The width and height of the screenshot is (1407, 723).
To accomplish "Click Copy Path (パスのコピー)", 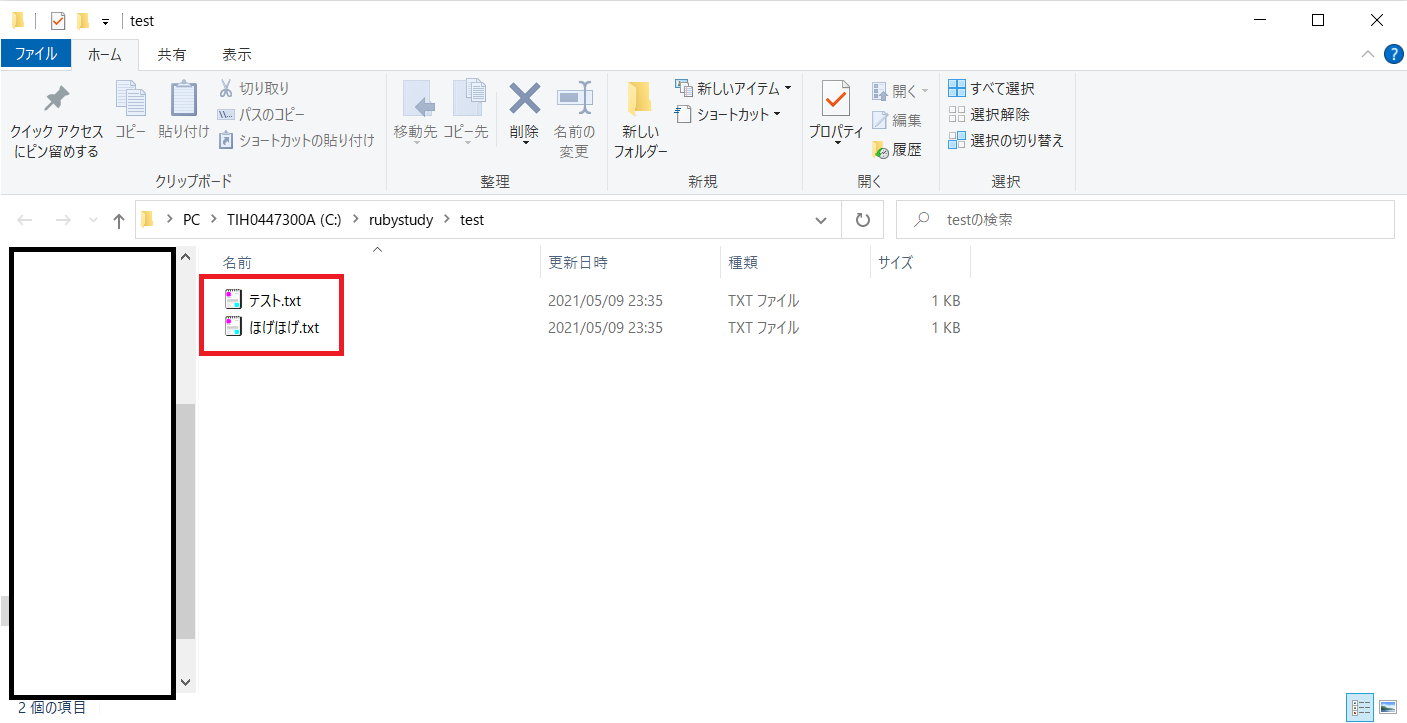I will click(261, 115).
